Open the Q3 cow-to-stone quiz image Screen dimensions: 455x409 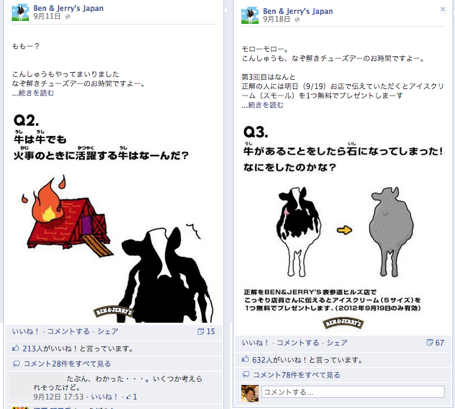point(343,226)
